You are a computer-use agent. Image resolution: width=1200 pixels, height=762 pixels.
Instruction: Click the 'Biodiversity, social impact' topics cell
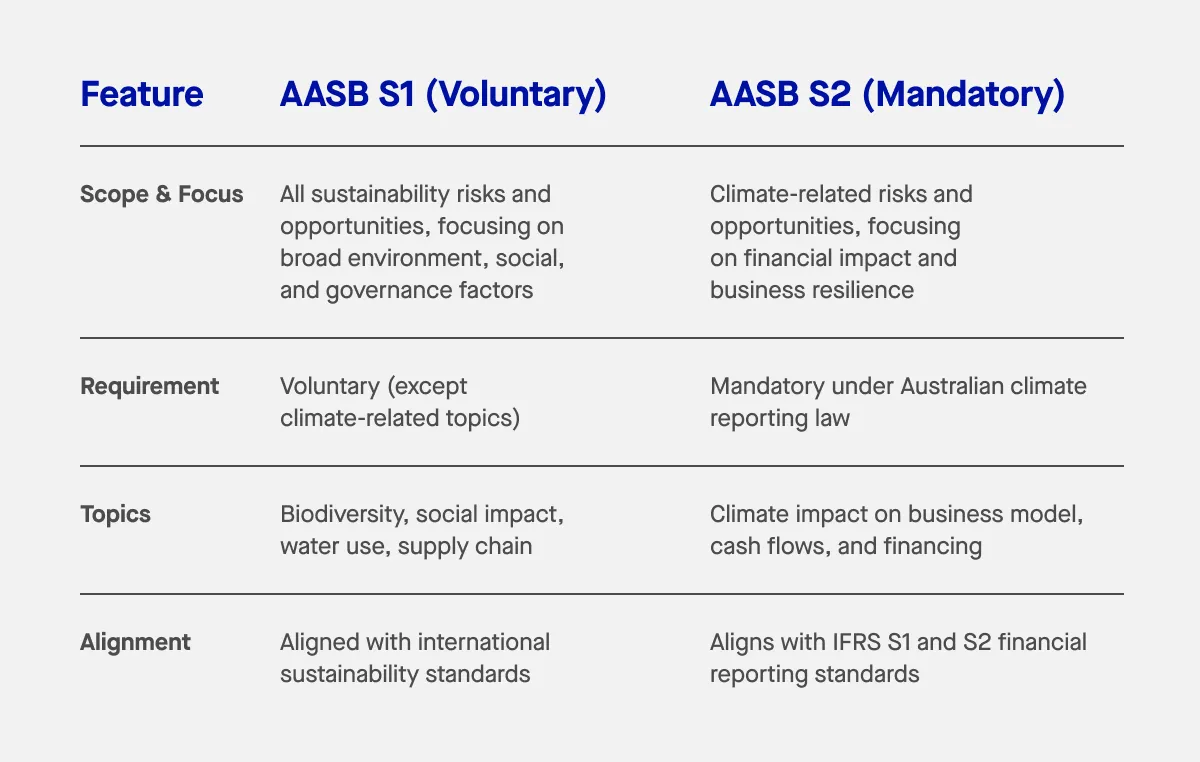tap(422, 530)
